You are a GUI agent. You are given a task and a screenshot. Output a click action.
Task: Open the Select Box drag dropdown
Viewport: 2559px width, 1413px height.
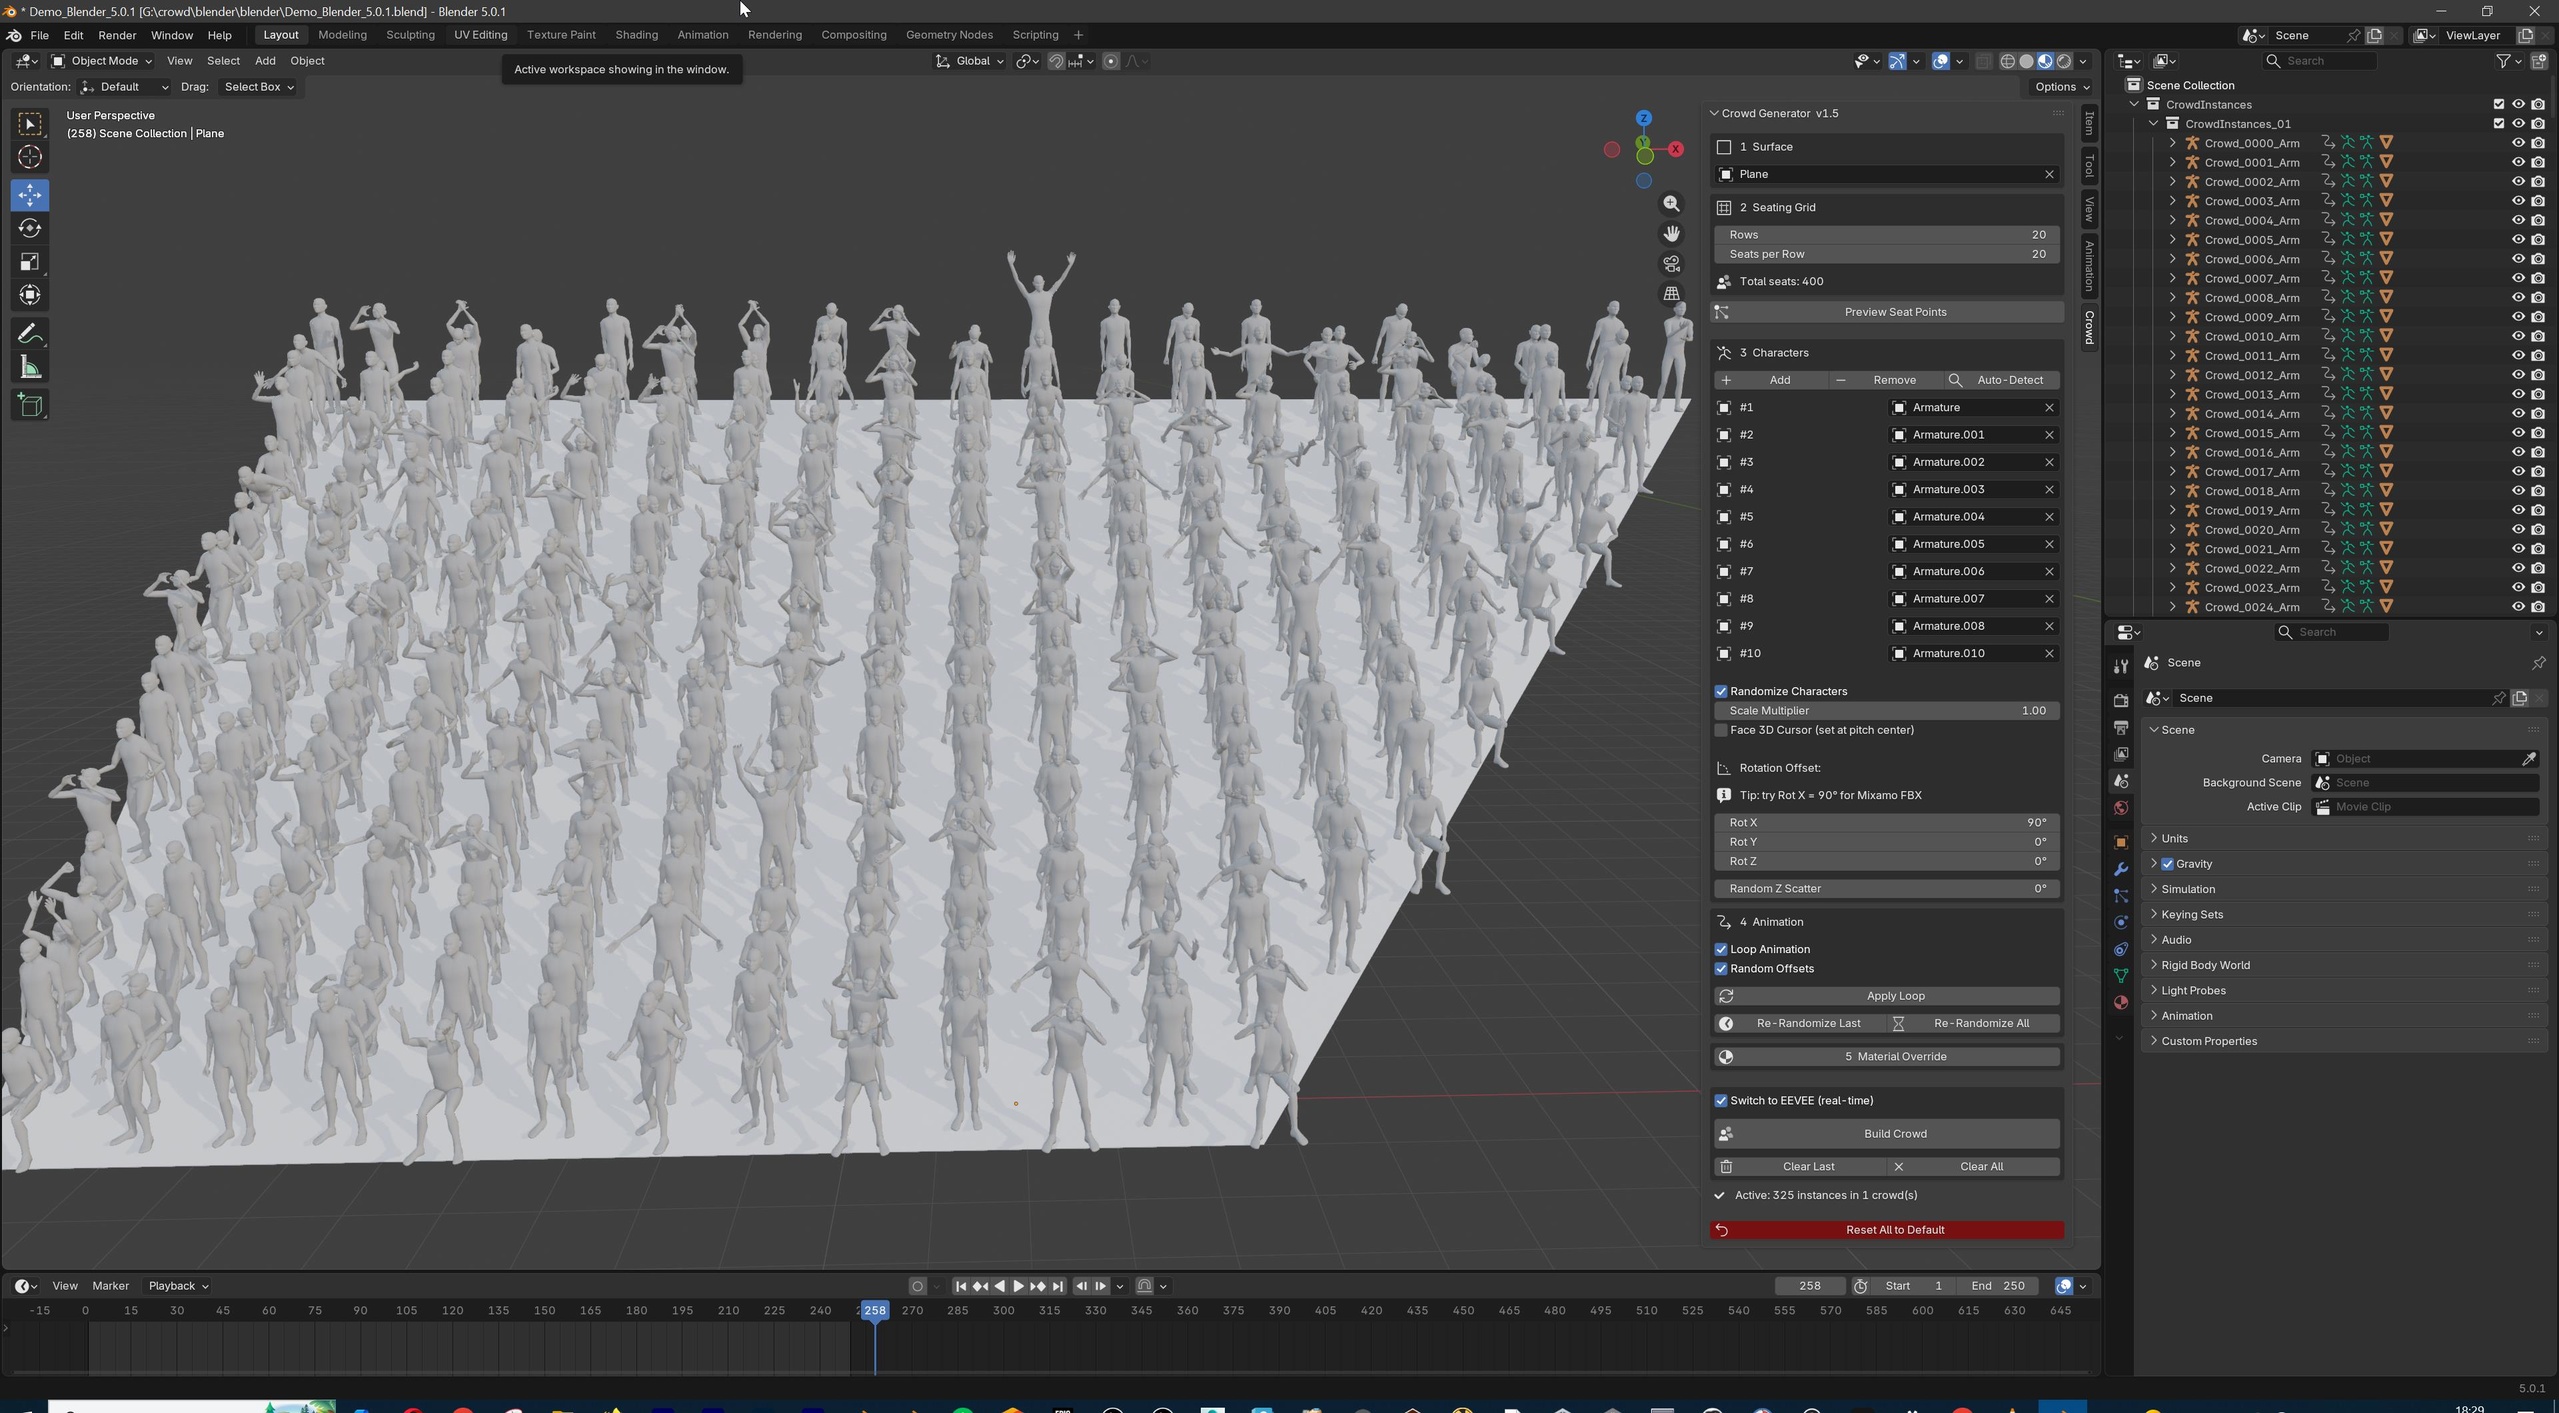tap(258, 87)
